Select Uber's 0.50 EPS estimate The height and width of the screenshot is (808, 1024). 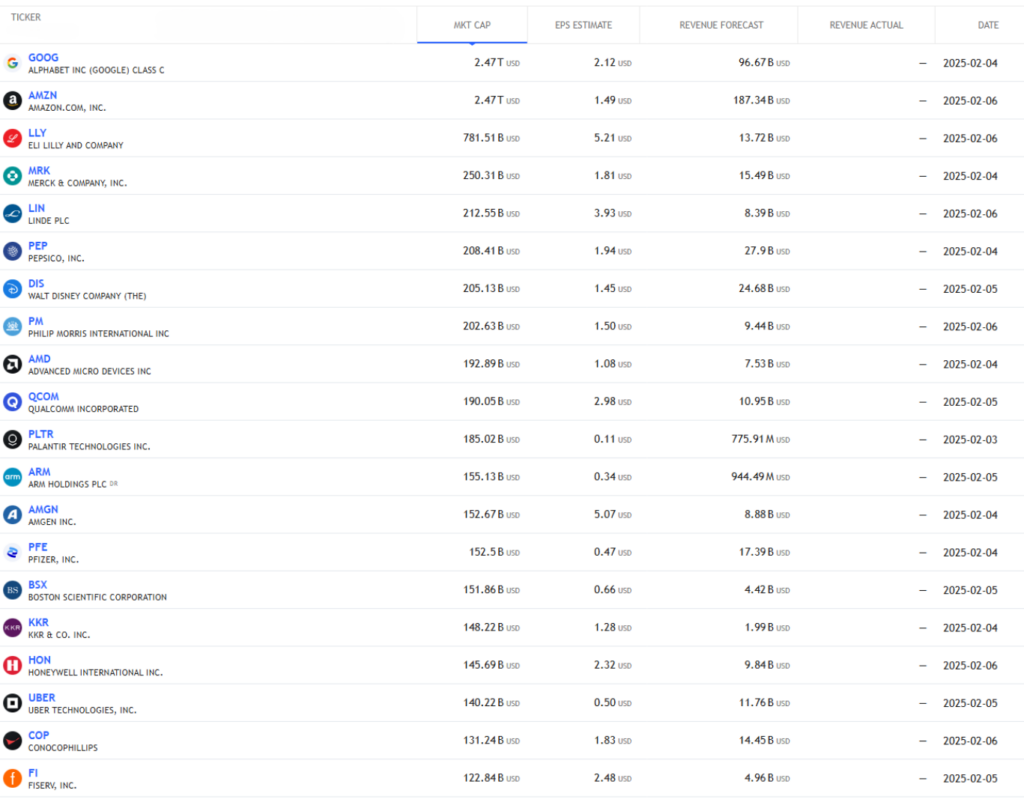point(613,703)
